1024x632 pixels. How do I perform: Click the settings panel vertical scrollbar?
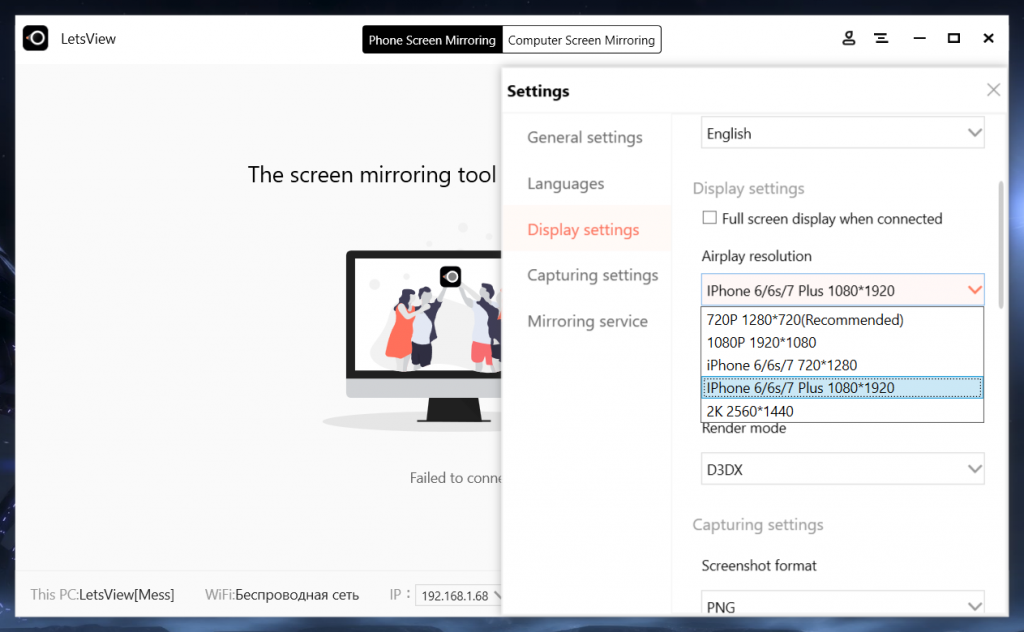pos(1000,243)
